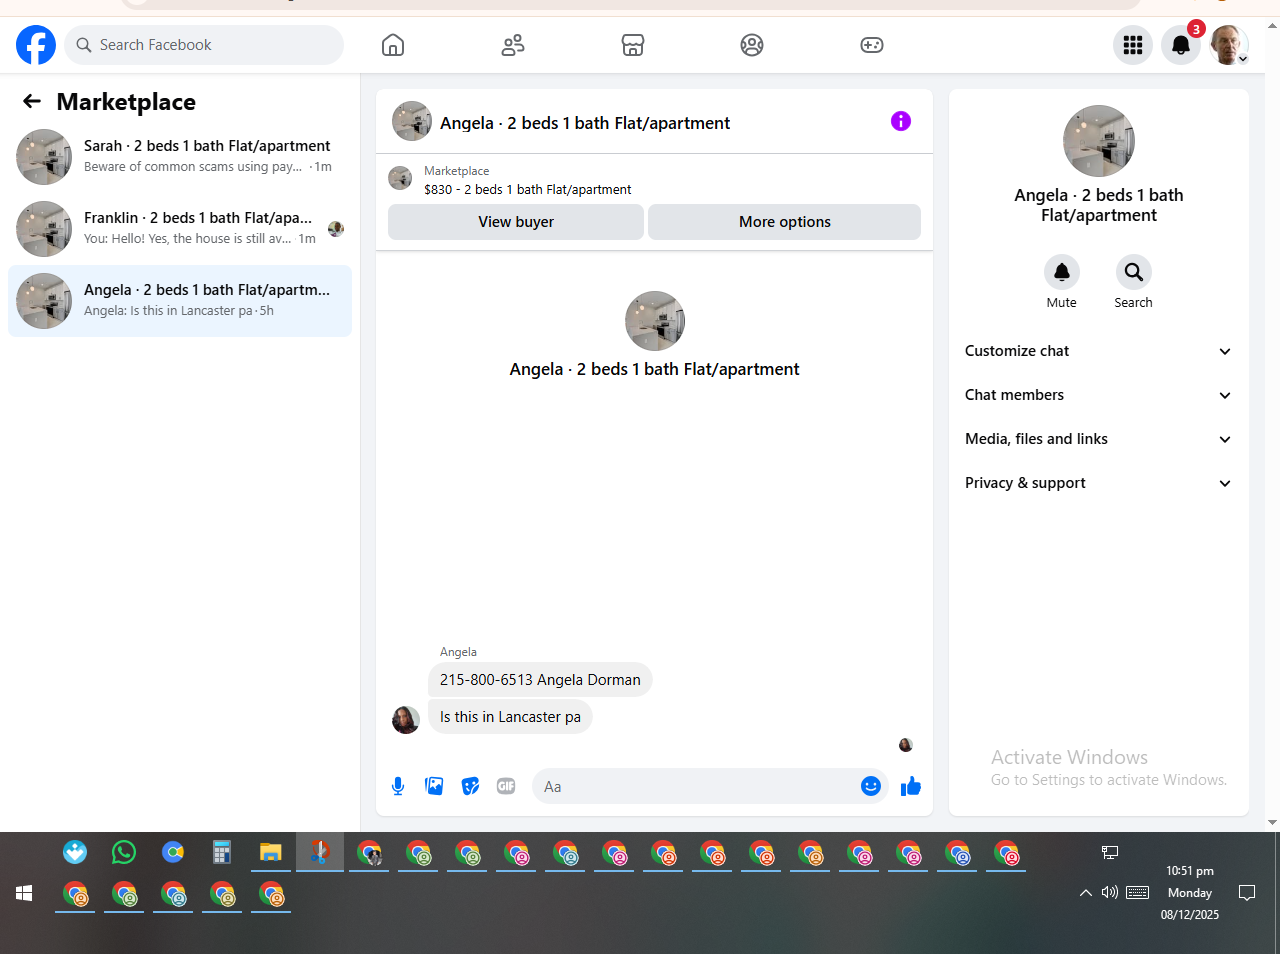The width and height of the screenshot is (1280, 954).
Task: Open the Windows notification center icon
Action: tap(1247, 893)
